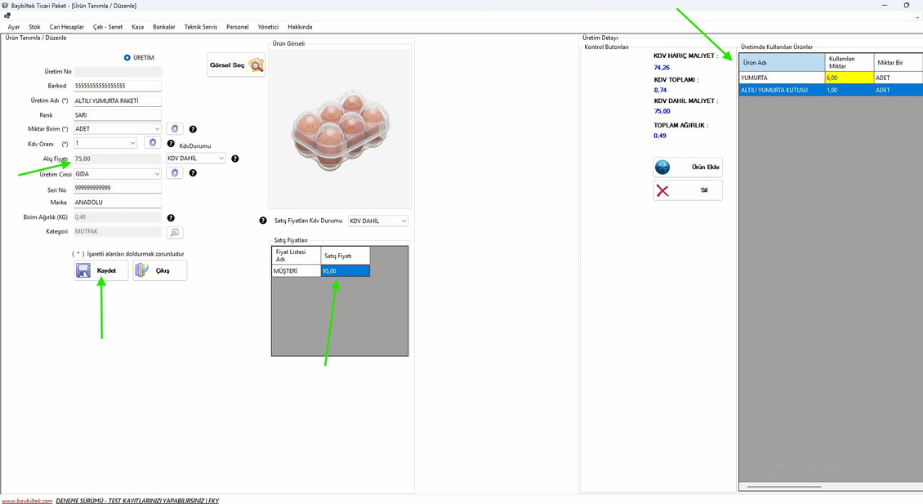Click the add button next to Üretim Cinsi

click(x=175, y=173)
